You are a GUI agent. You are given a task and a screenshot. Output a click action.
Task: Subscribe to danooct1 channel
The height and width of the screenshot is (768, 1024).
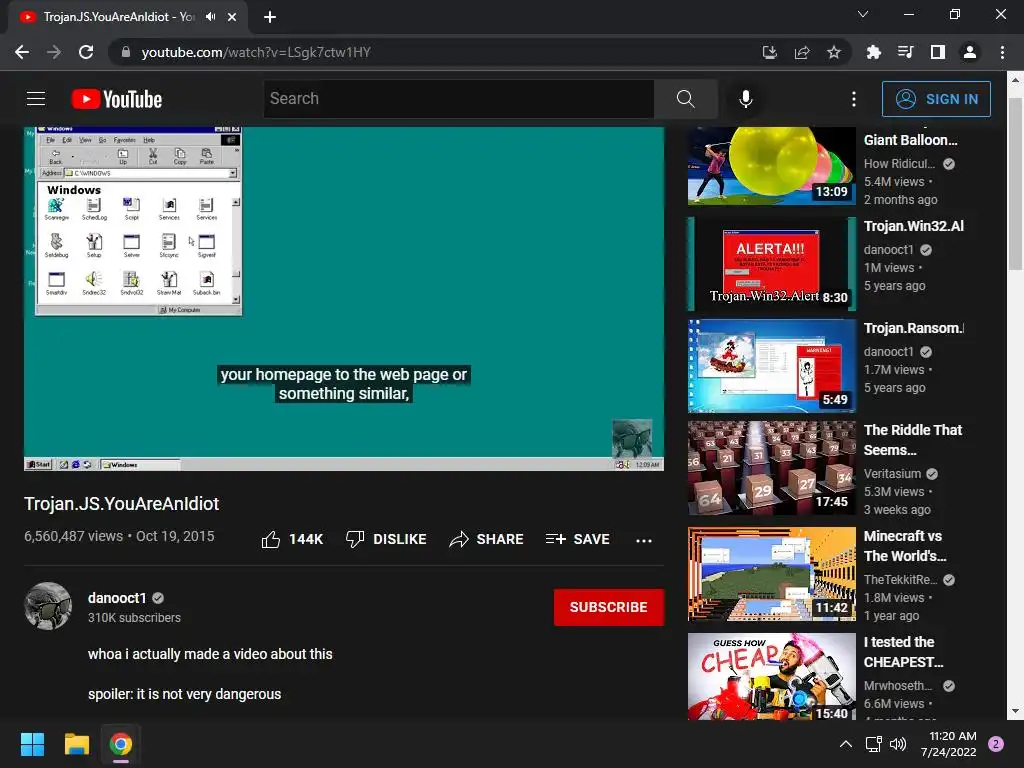[609, 607]
